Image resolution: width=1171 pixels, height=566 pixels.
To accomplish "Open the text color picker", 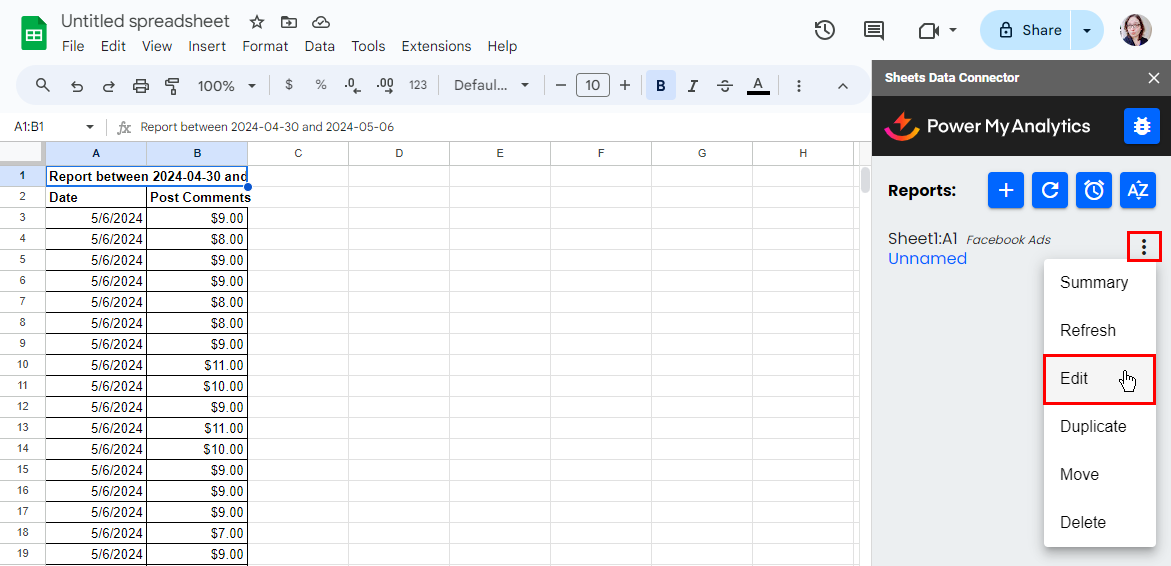I will click(758, 86).
